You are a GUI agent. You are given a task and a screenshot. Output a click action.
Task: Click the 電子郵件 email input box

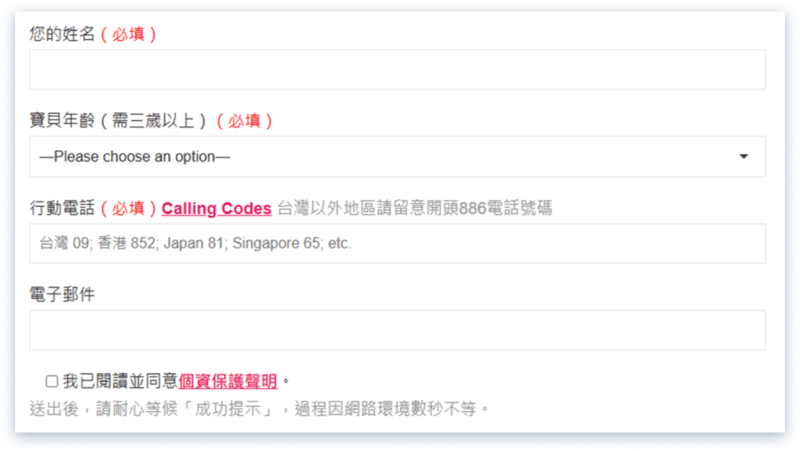pyautogui.click(x=397, y=330)
